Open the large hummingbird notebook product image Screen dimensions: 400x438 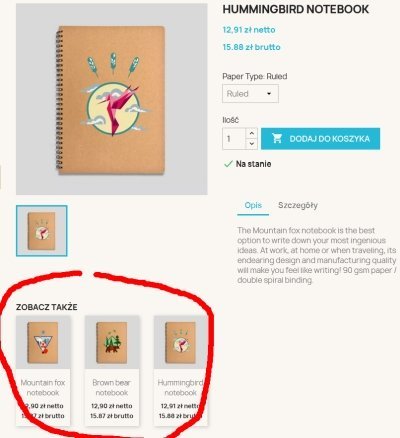(112, 99)
